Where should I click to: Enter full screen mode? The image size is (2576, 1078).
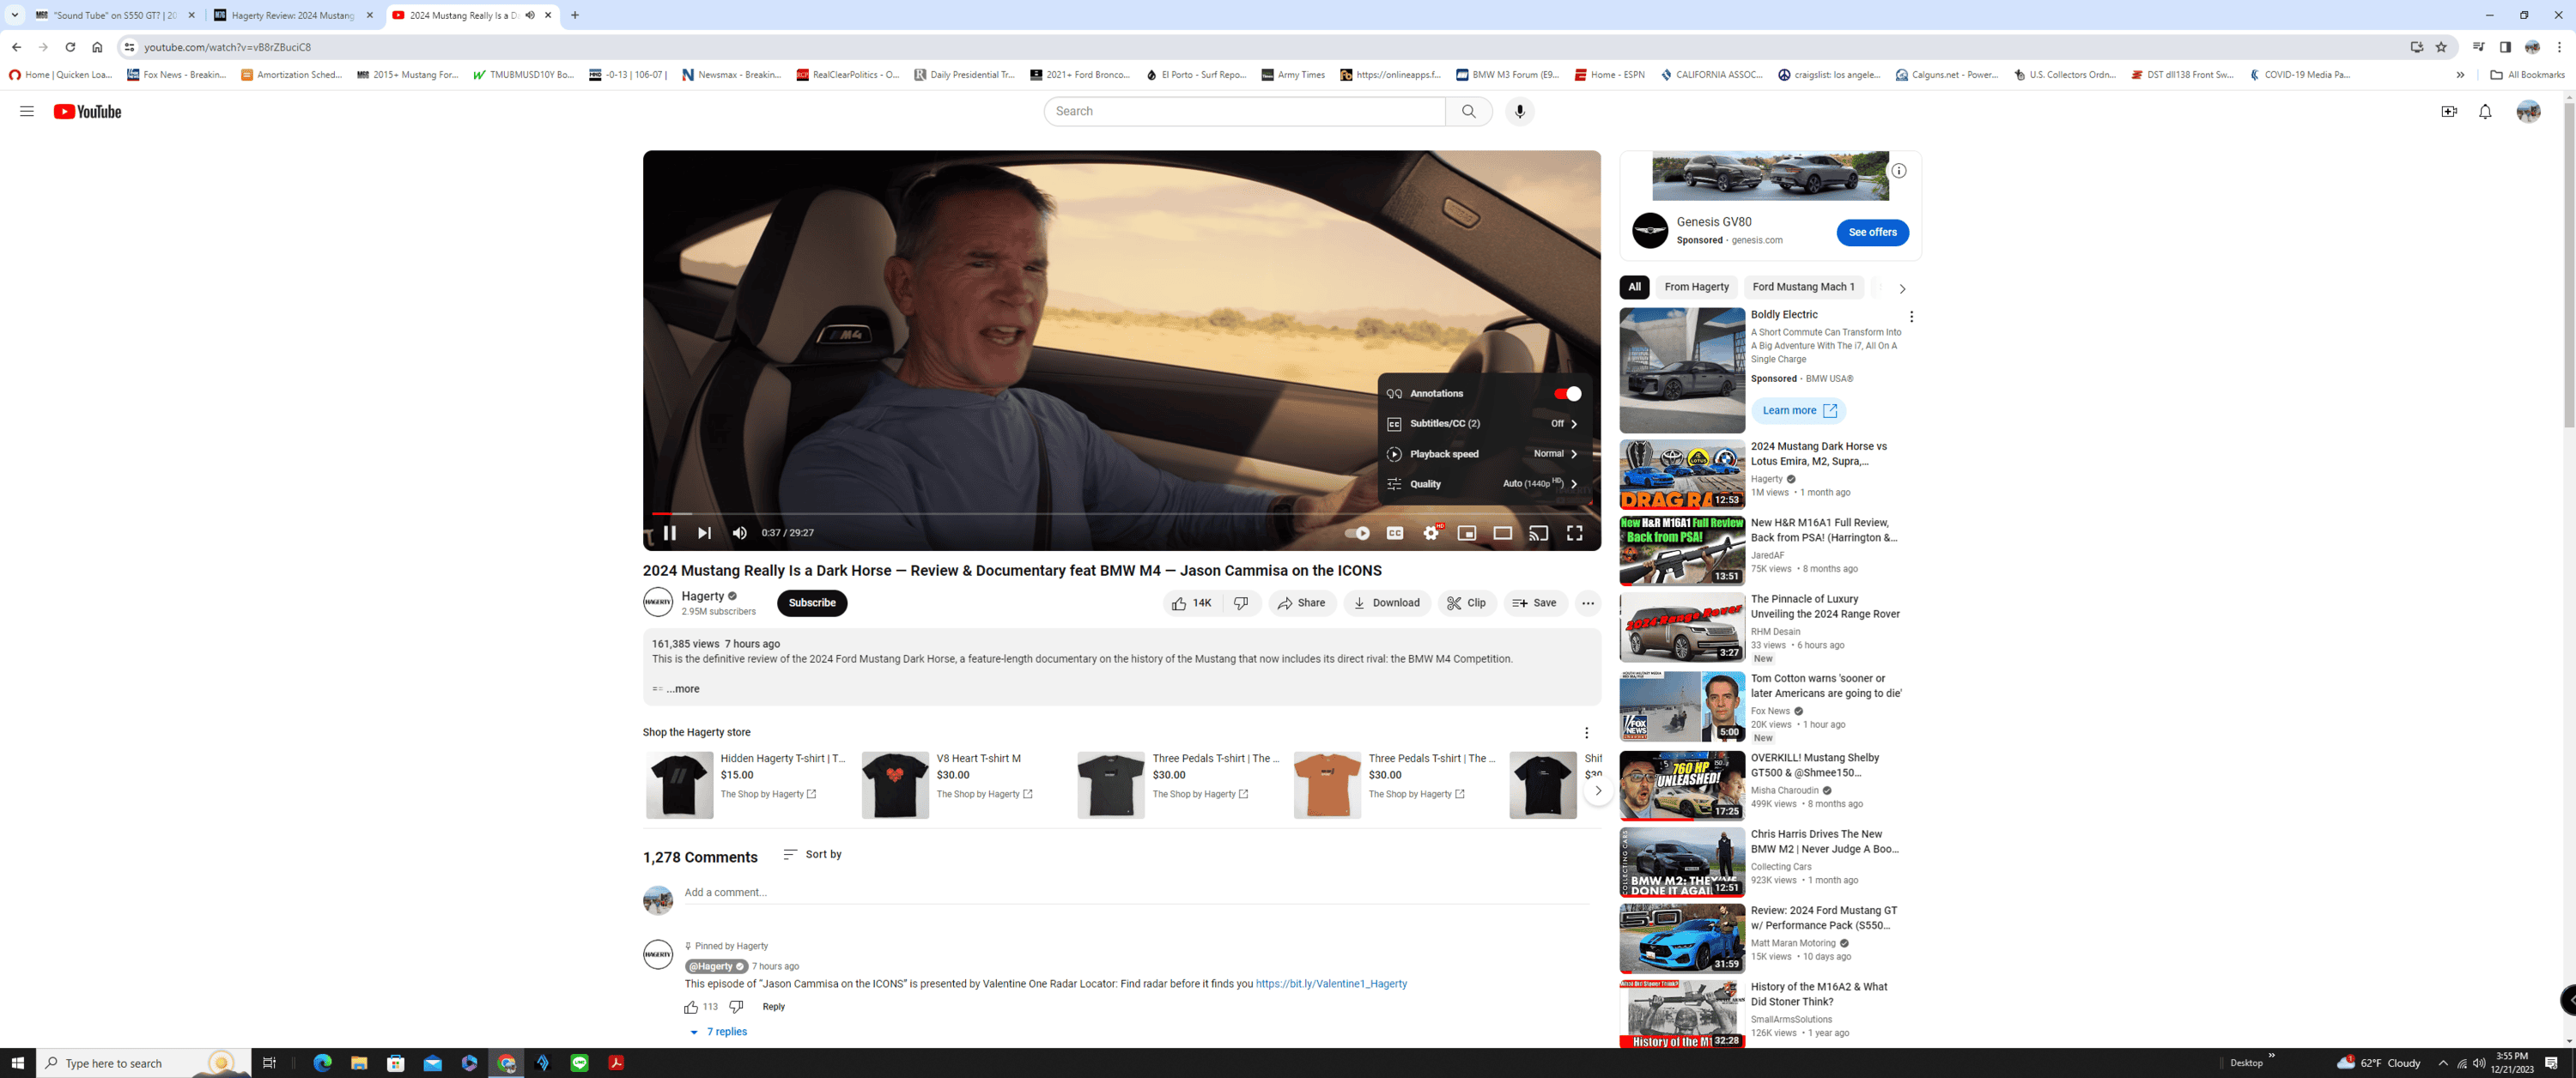(x=1575, y=533)
